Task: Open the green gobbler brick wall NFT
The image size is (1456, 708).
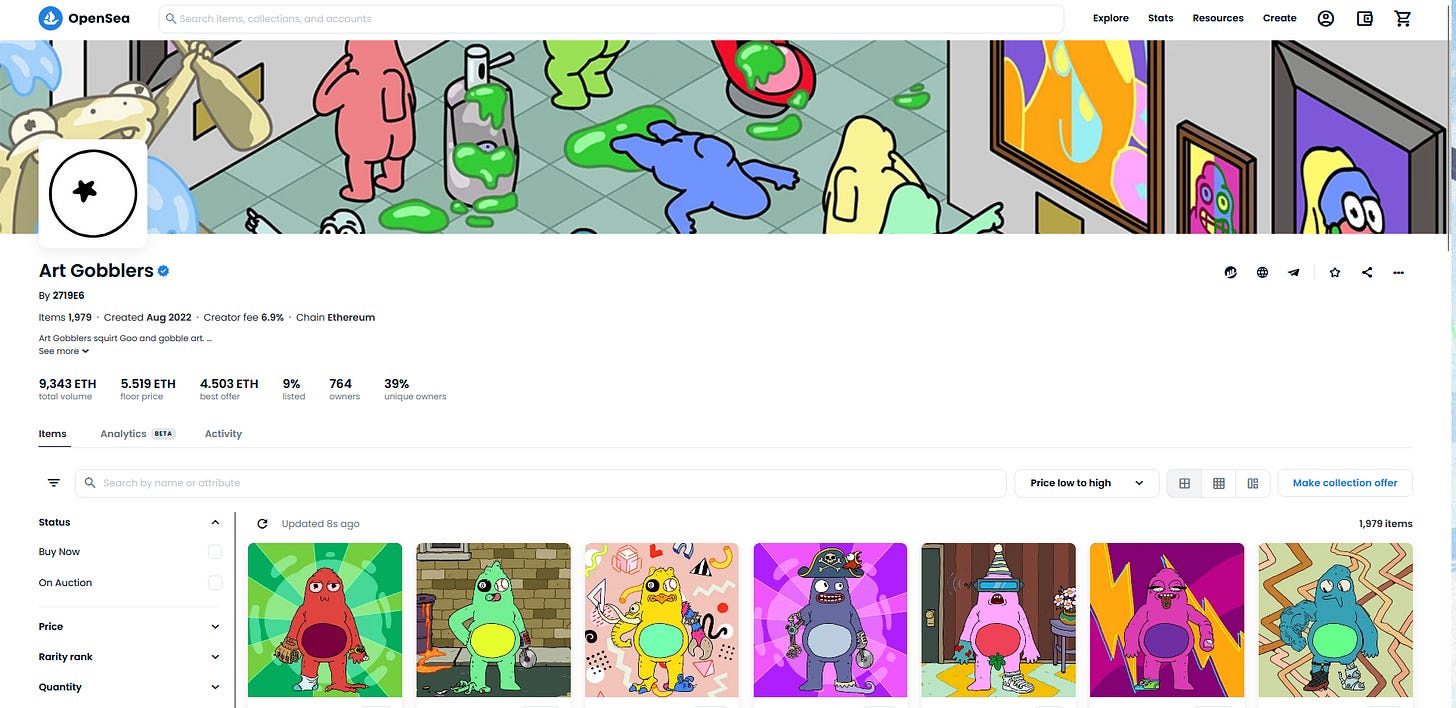Action: 493,620
